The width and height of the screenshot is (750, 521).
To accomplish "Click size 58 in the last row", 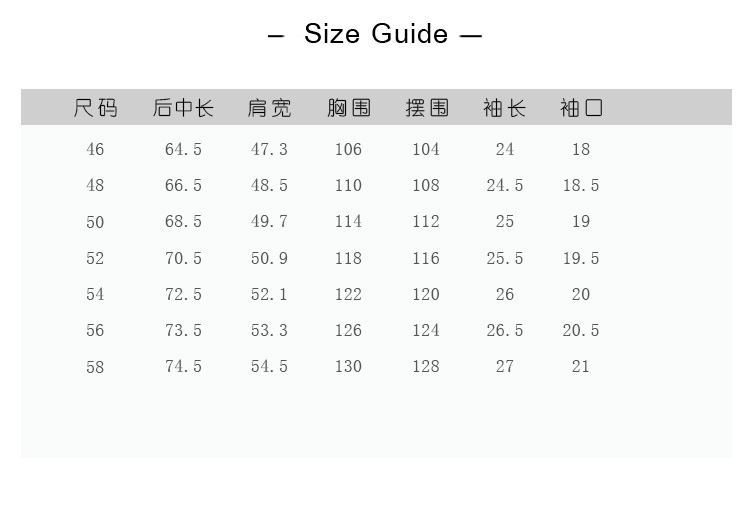I will [x=95, y=367].
